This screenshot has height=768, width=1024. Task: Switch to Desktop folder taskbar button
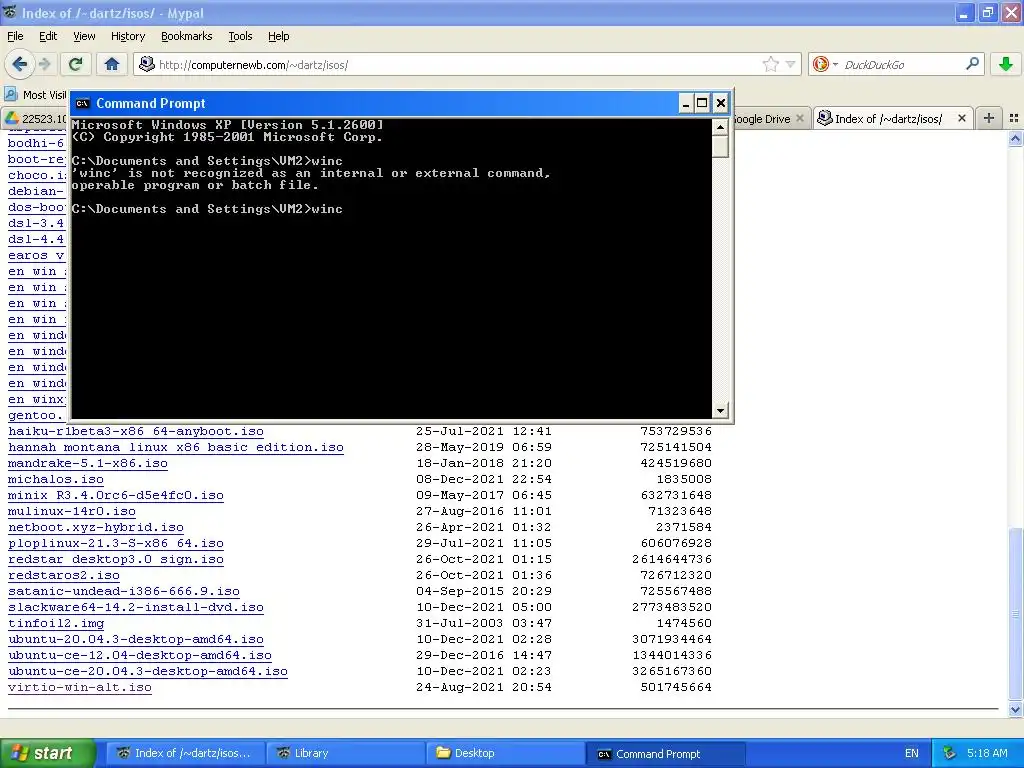[x=505, y=754]
